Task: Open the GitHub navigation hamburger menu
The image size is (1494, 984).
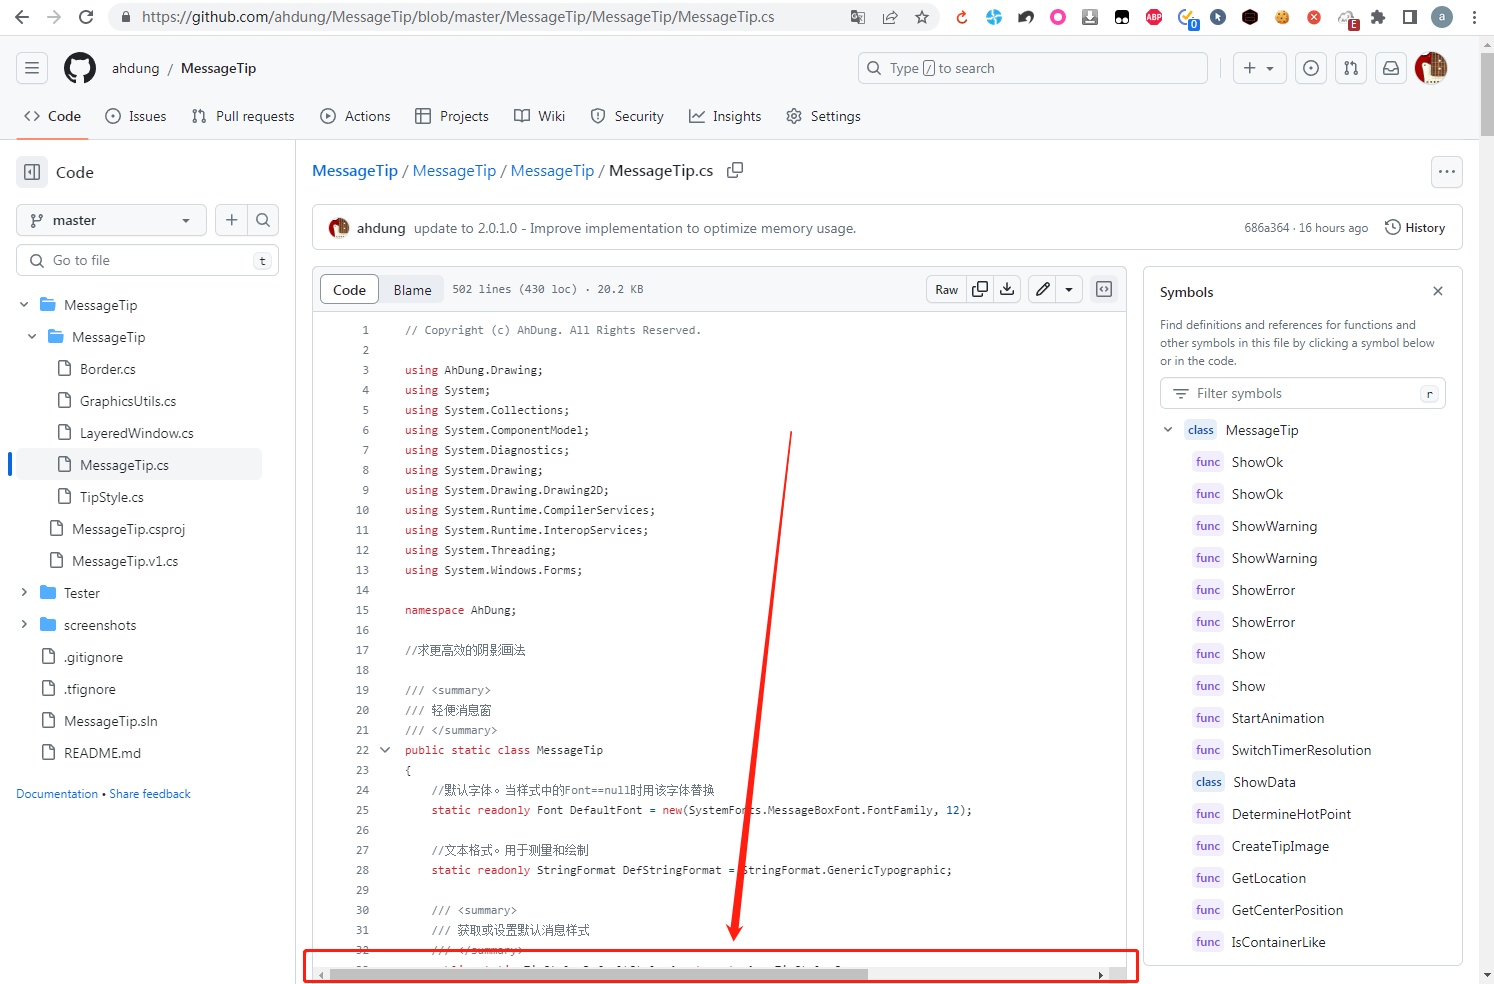Action: click(x=31, y=67)
